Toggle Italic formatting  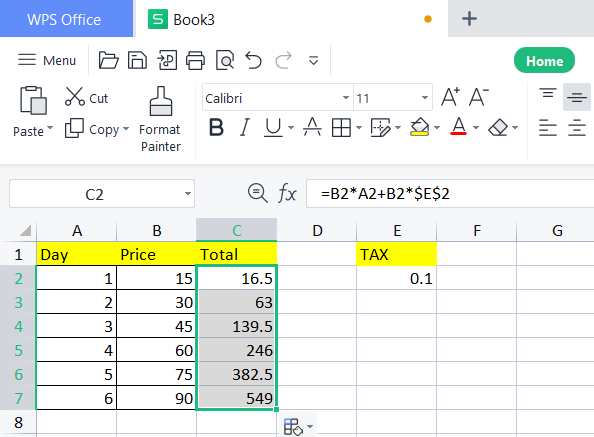tap(245, 127)
